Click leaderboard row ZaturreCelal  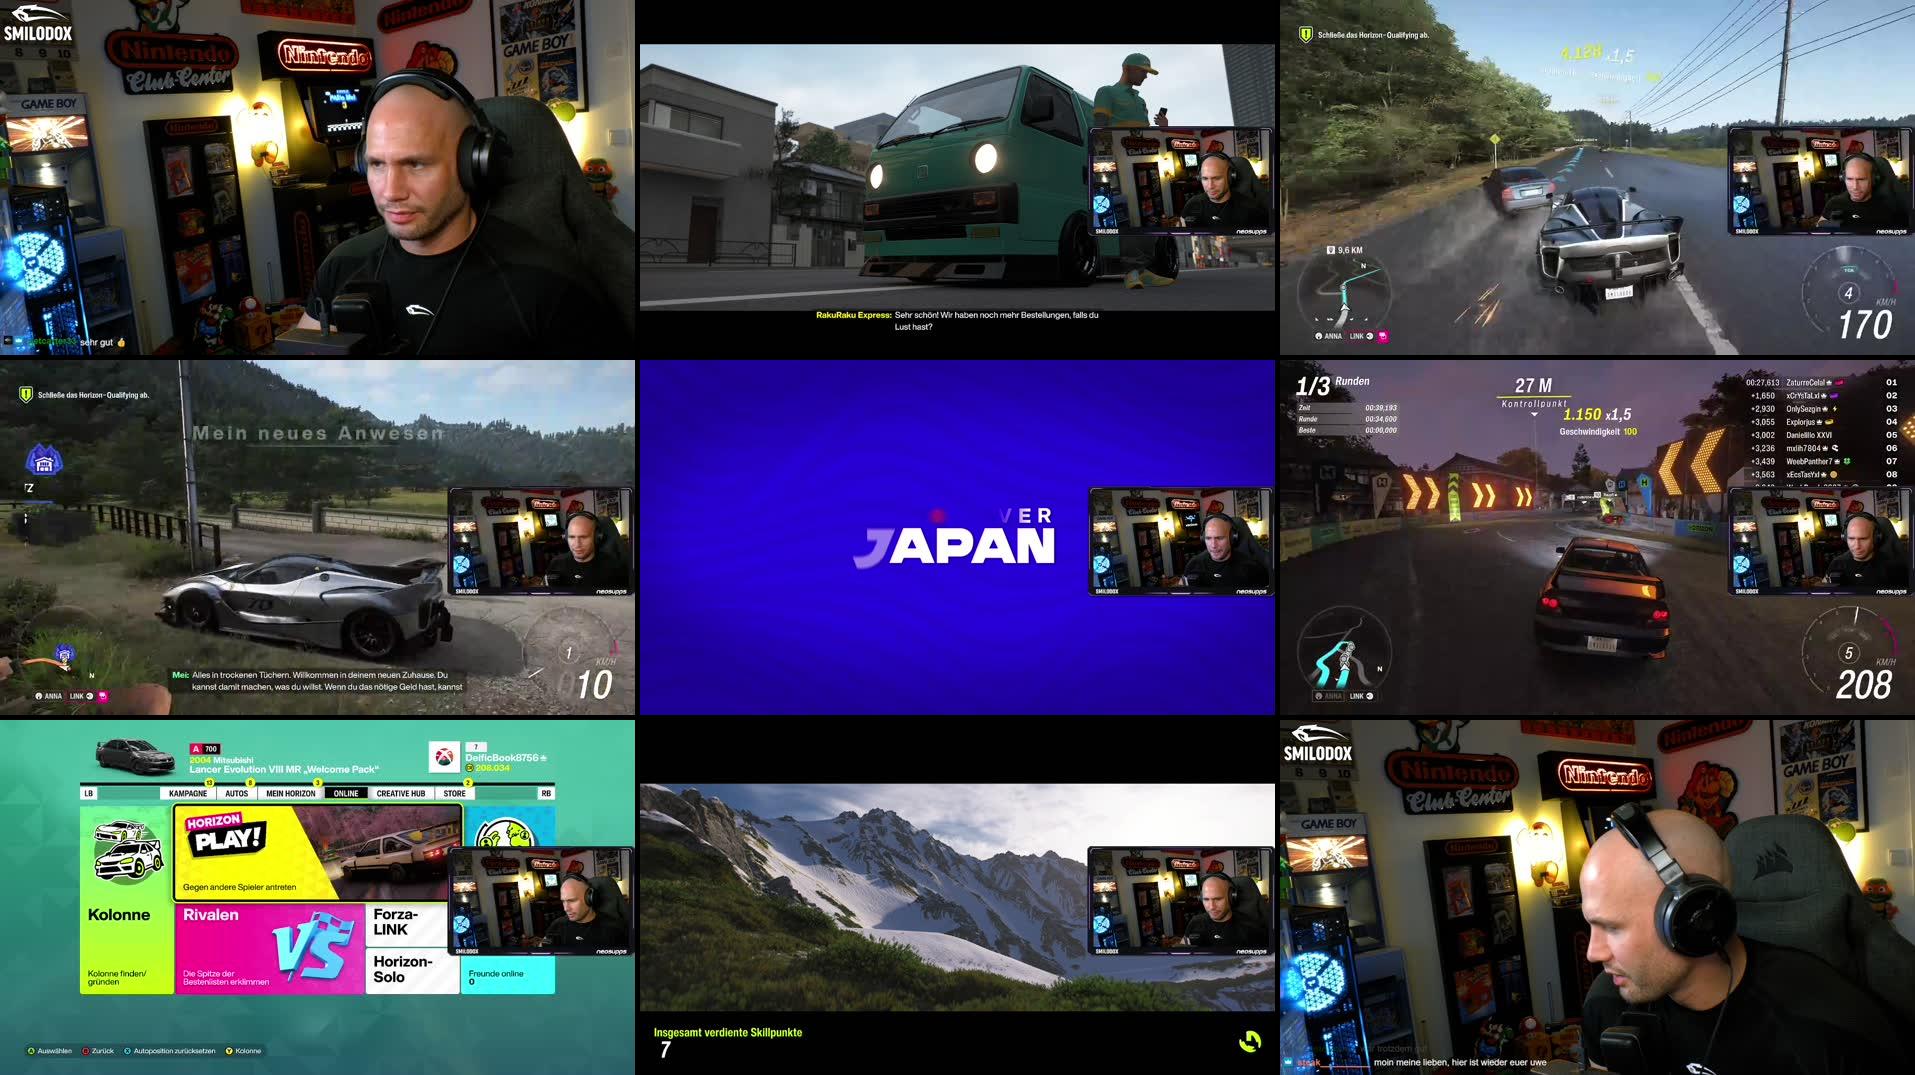coord(1821,382)
